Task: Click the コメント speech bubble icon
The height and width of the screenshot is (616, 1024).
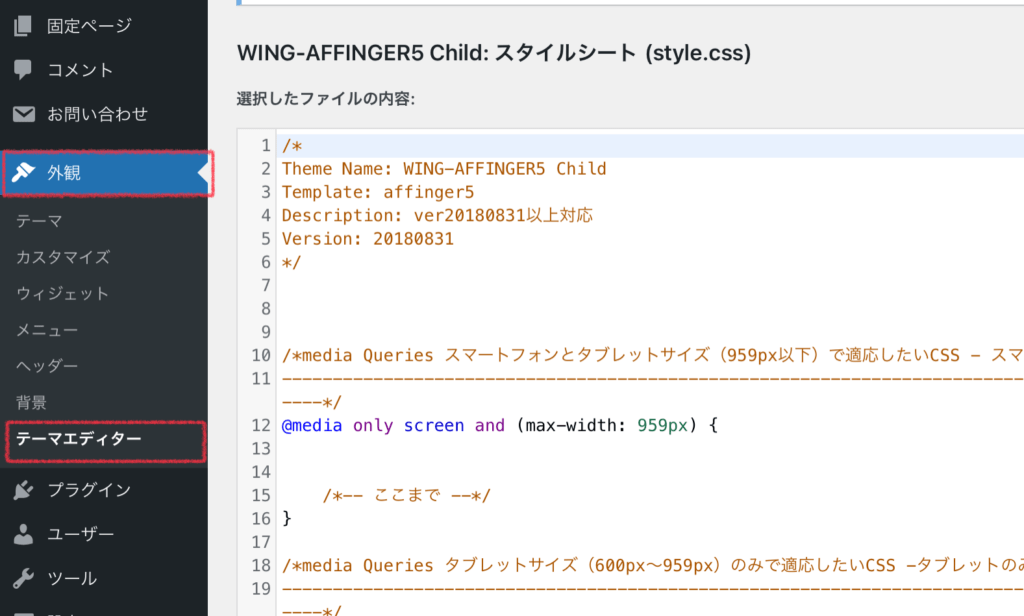Action: click(23, 70)
